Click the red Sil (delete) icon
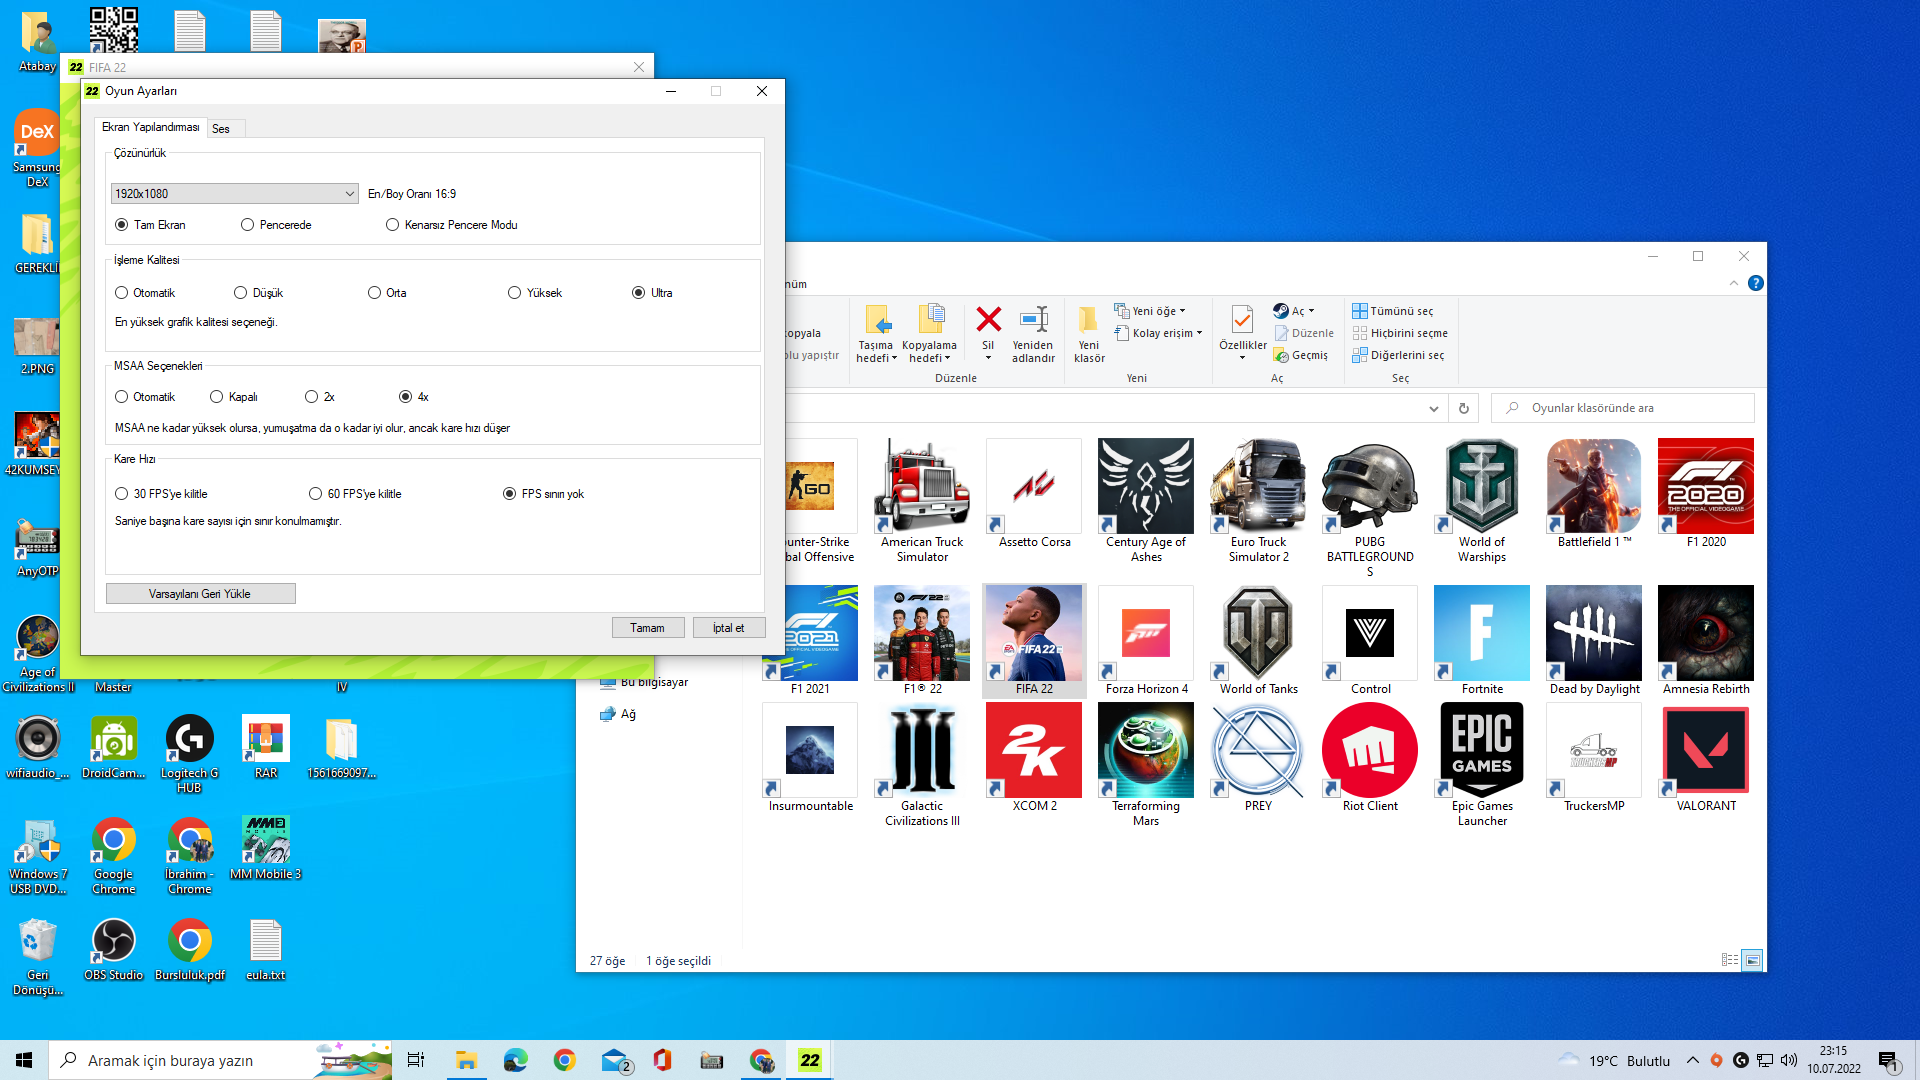Image resolution: width=1920 pixels, height=1080 pixels. (x=988, y=320)
